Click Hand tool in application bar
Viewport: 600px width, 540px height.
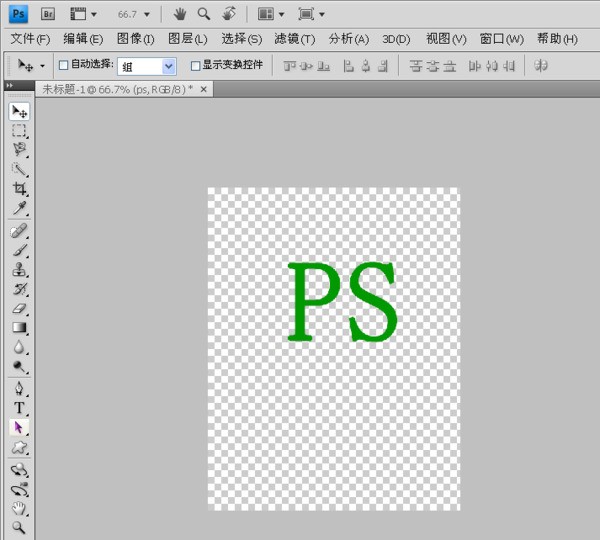pyautogui.click(x=179, y=14)
